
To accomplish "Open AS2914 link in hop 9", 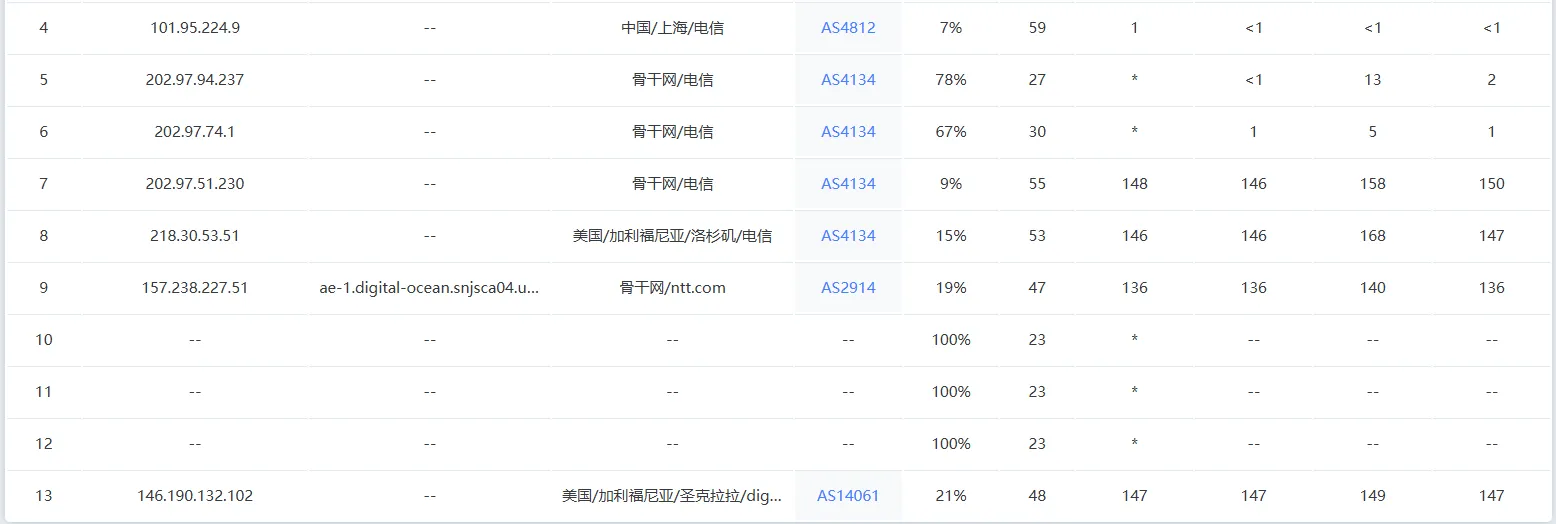I will coord(848,288).
